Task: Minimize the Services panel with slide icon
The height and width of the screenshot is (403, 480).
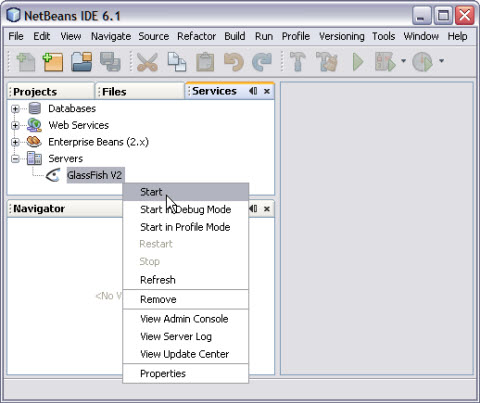Action: [x=253, y=91]
